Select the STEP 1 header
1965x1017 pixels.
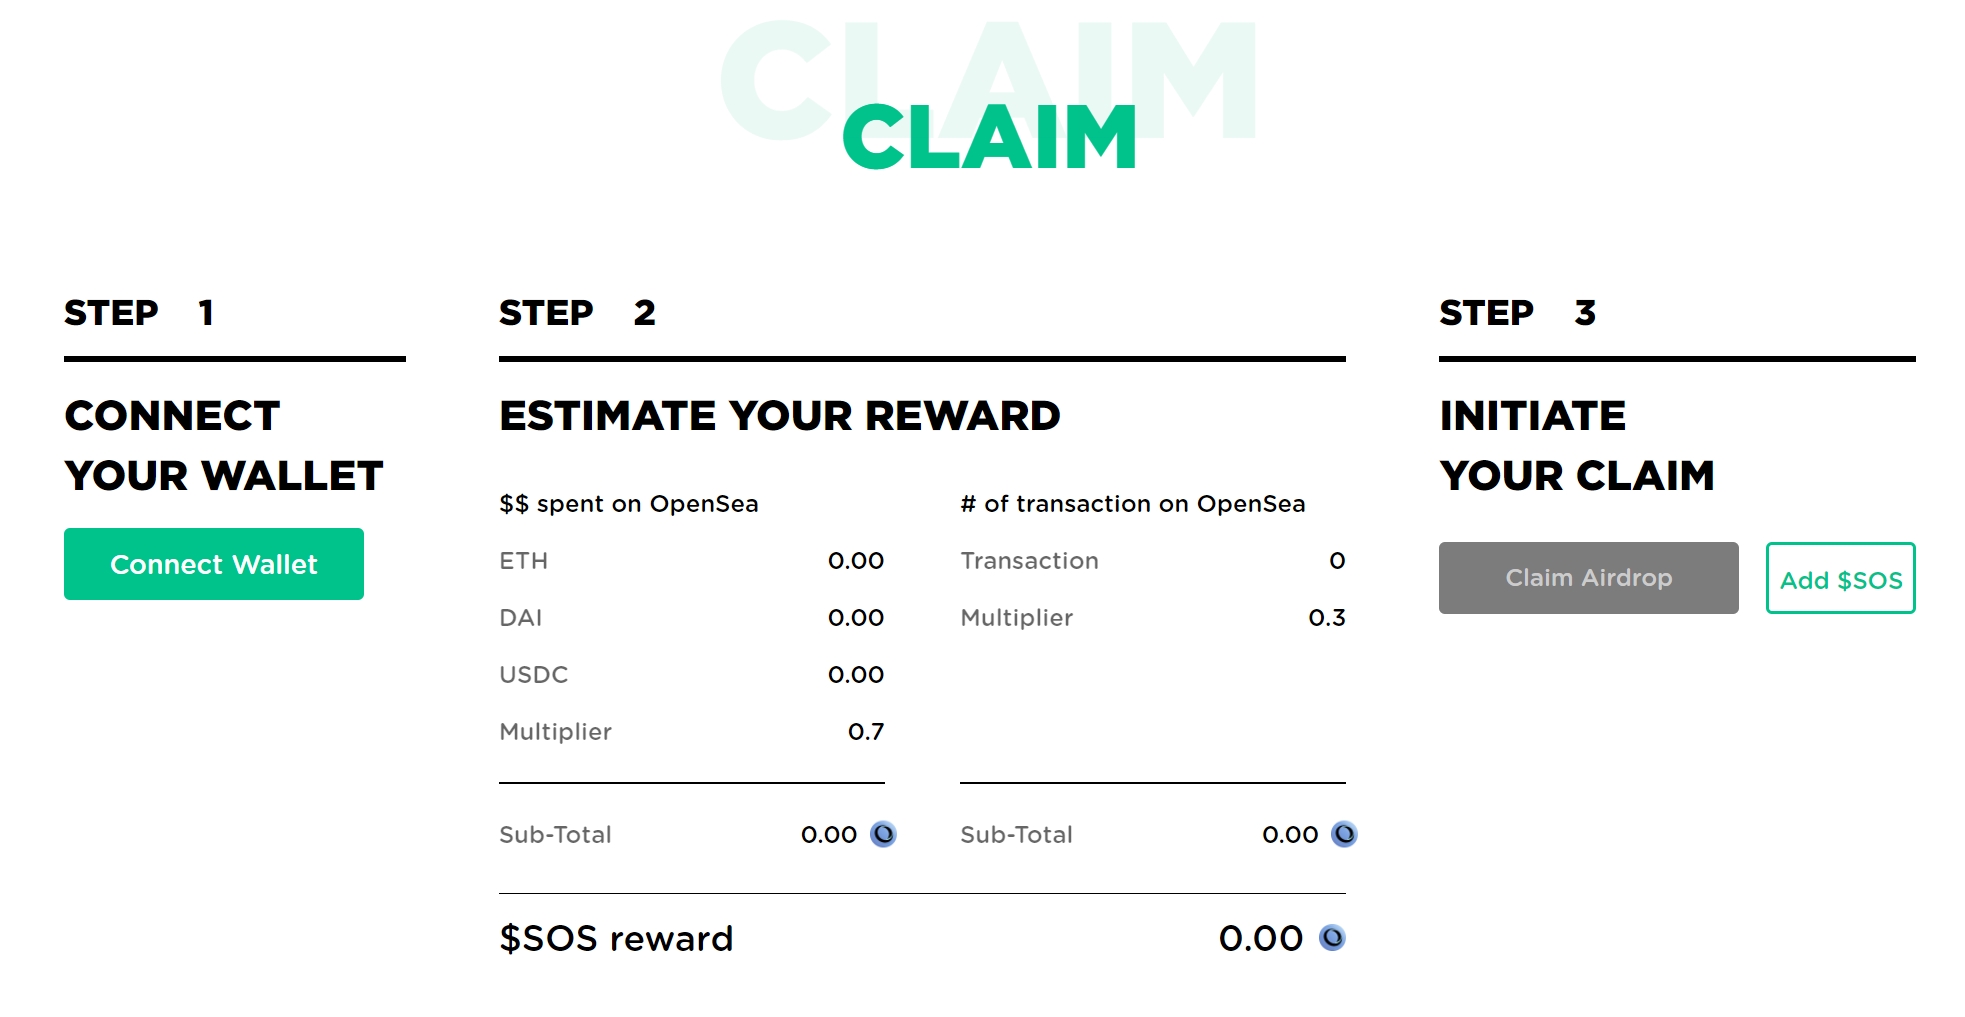coord(139,313)
